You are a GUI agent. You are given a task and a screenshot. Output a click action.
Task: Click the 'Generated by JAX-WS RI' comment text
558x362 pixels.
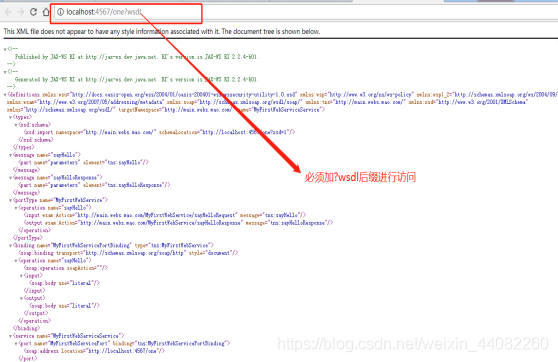tap(137, 79)
